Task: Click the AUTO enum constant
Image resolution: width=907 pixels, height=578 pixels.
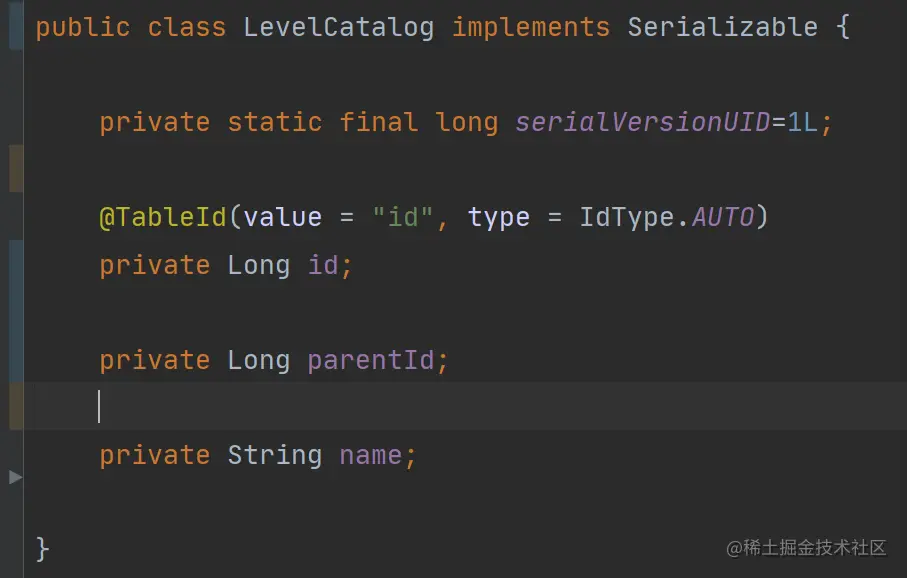Action: pyautogui.click(x=723, y=218)
